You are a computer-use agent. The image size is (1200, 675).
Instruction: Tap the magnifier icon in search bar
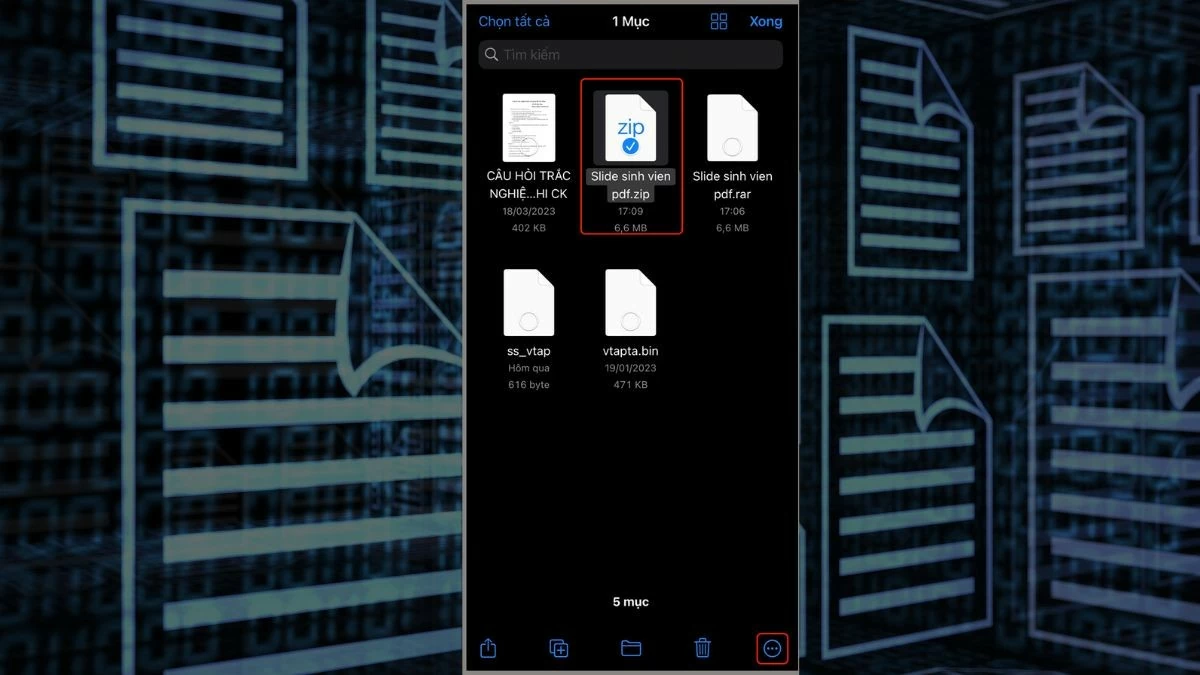[491, 54]
